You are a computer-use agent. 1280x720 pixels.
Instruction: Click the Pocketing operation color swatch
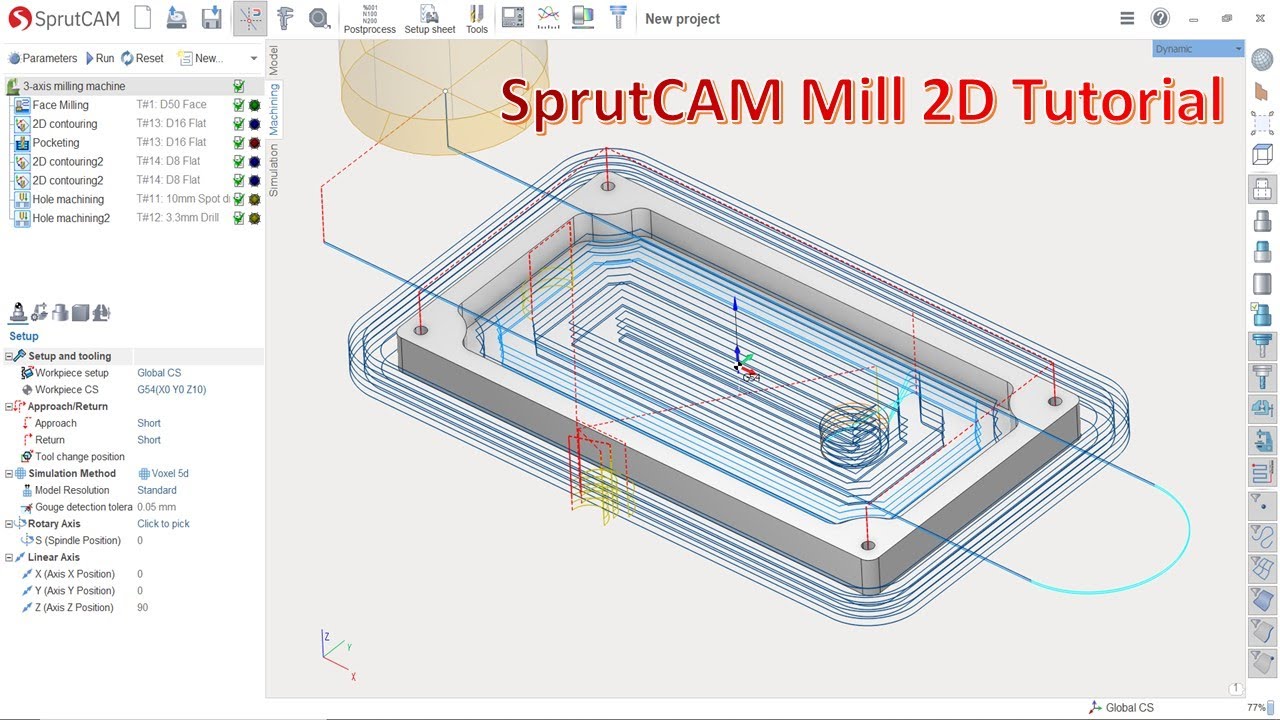(x=254, y=143)
